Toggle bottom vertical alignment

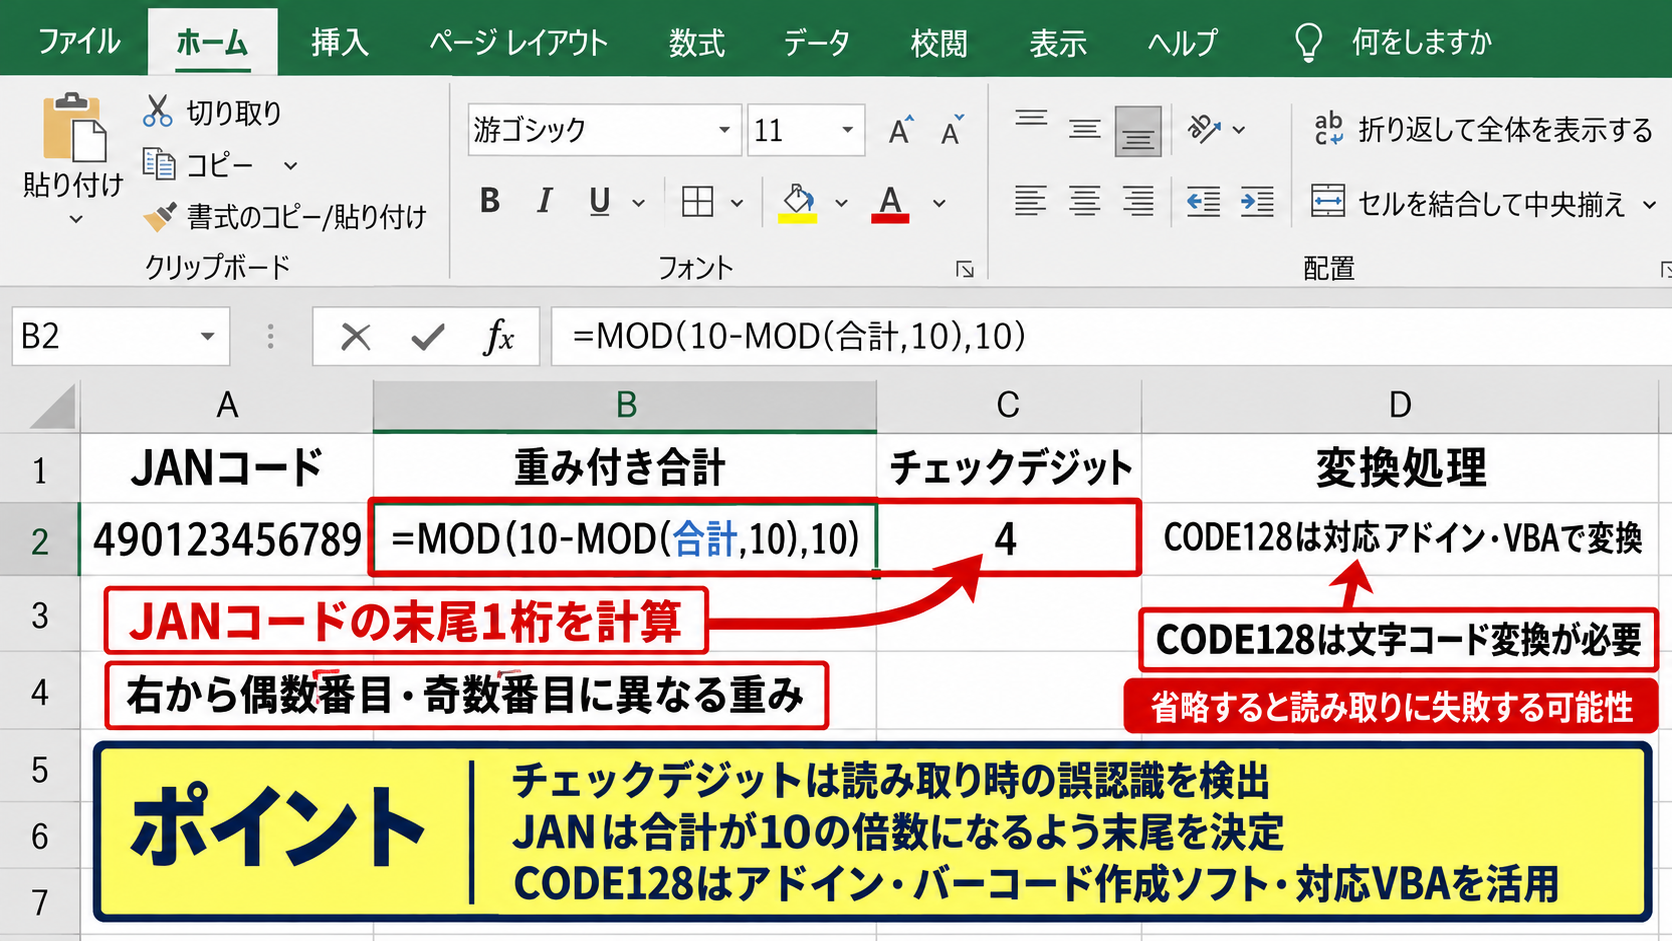[x=1138, y=131]
